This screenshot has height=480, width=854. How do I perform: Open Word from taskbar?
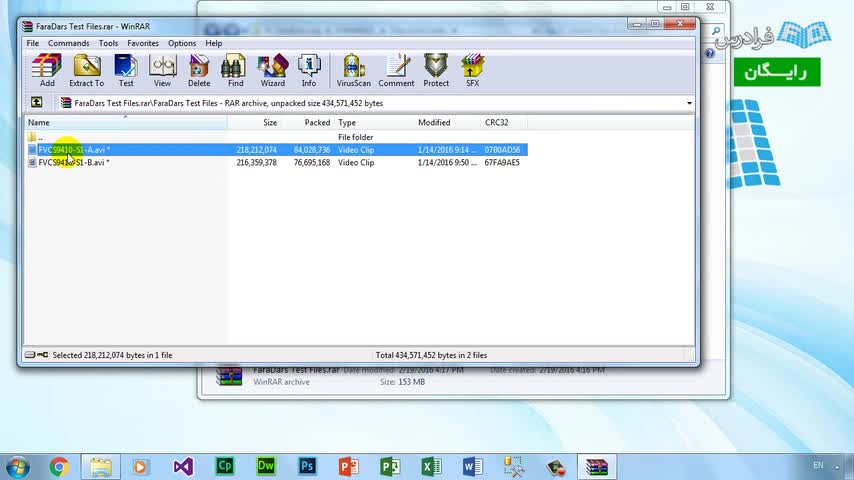473,467
